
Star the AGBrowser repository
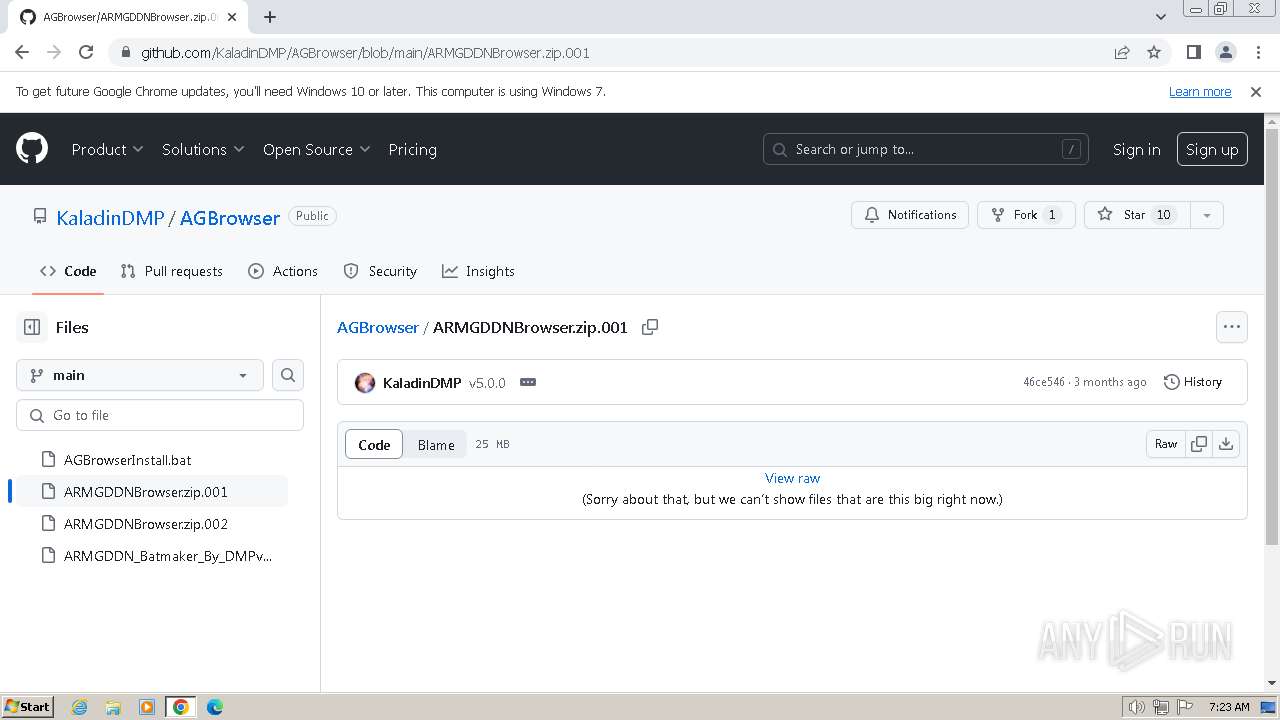click(x=1136, y=215)
